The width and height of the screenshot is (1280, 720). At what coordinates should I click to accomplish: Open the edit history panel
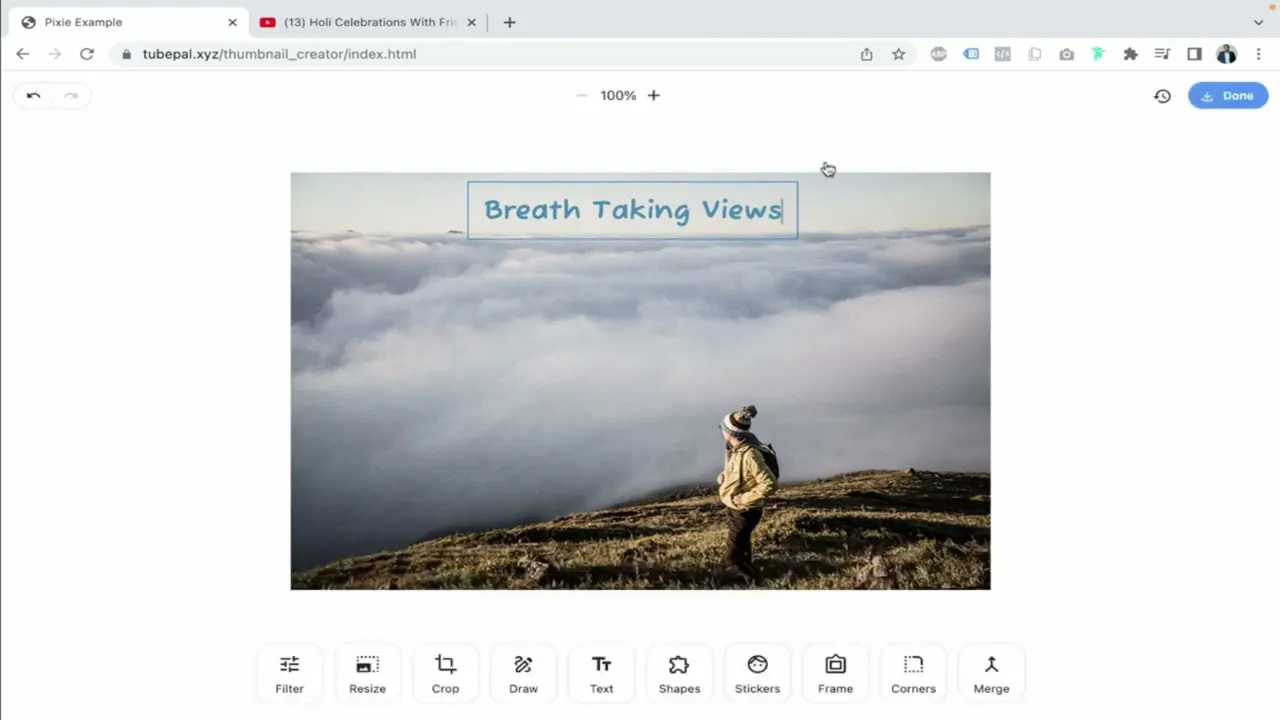click(x=1162, y=96)
